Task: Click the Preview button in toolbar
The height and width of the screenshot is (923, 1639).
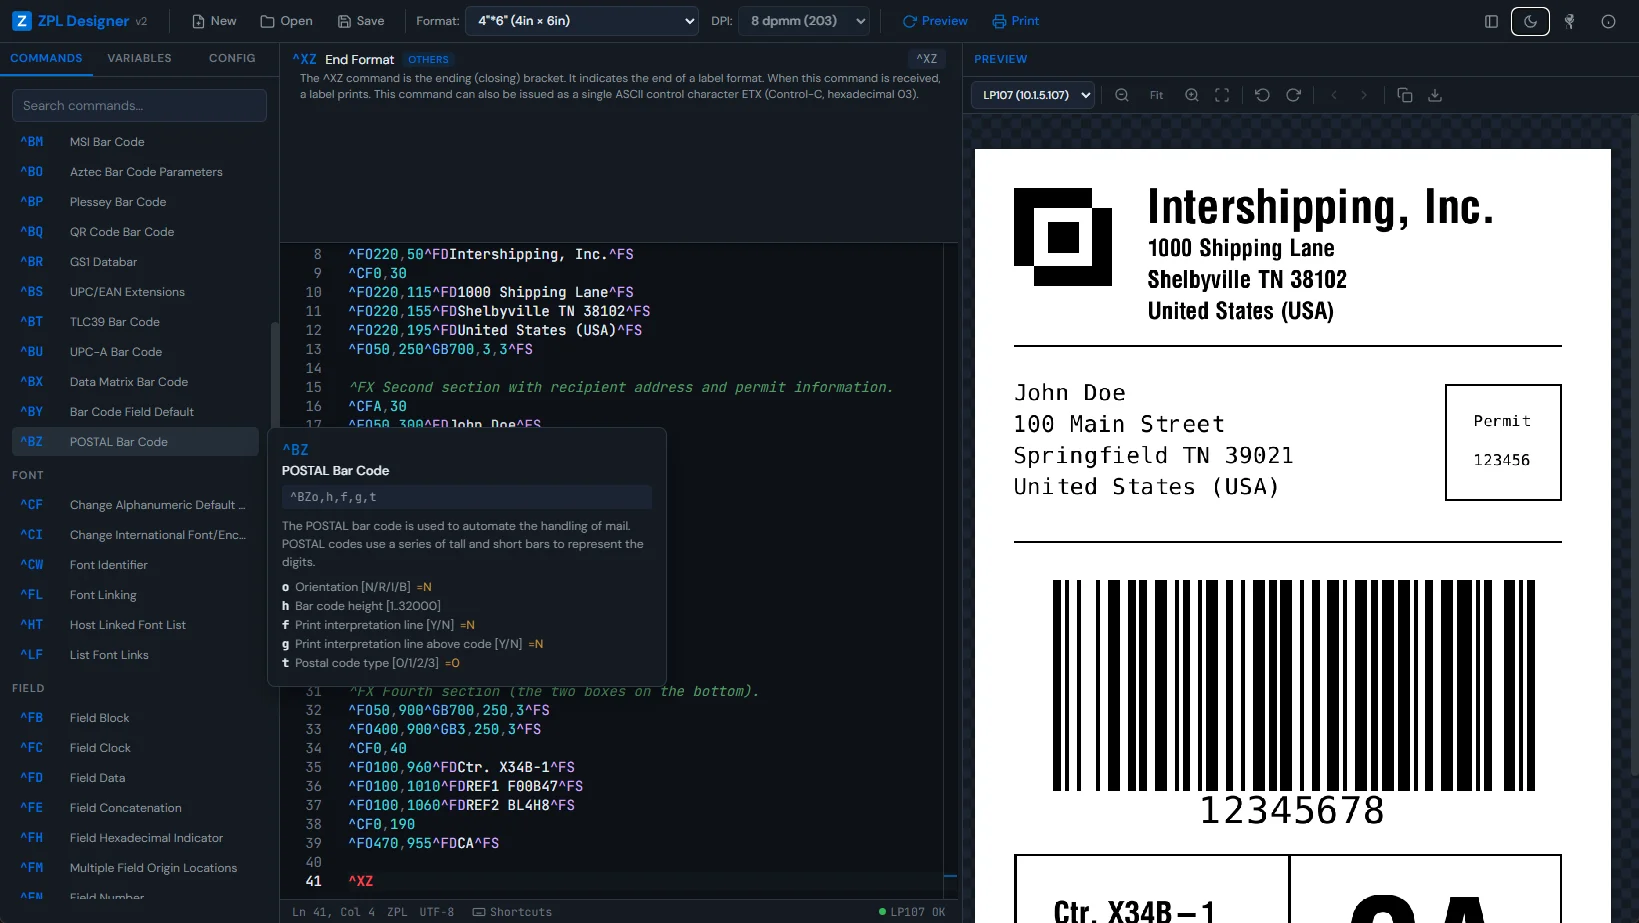Action: pyautogui.click(x=935, y=21)
